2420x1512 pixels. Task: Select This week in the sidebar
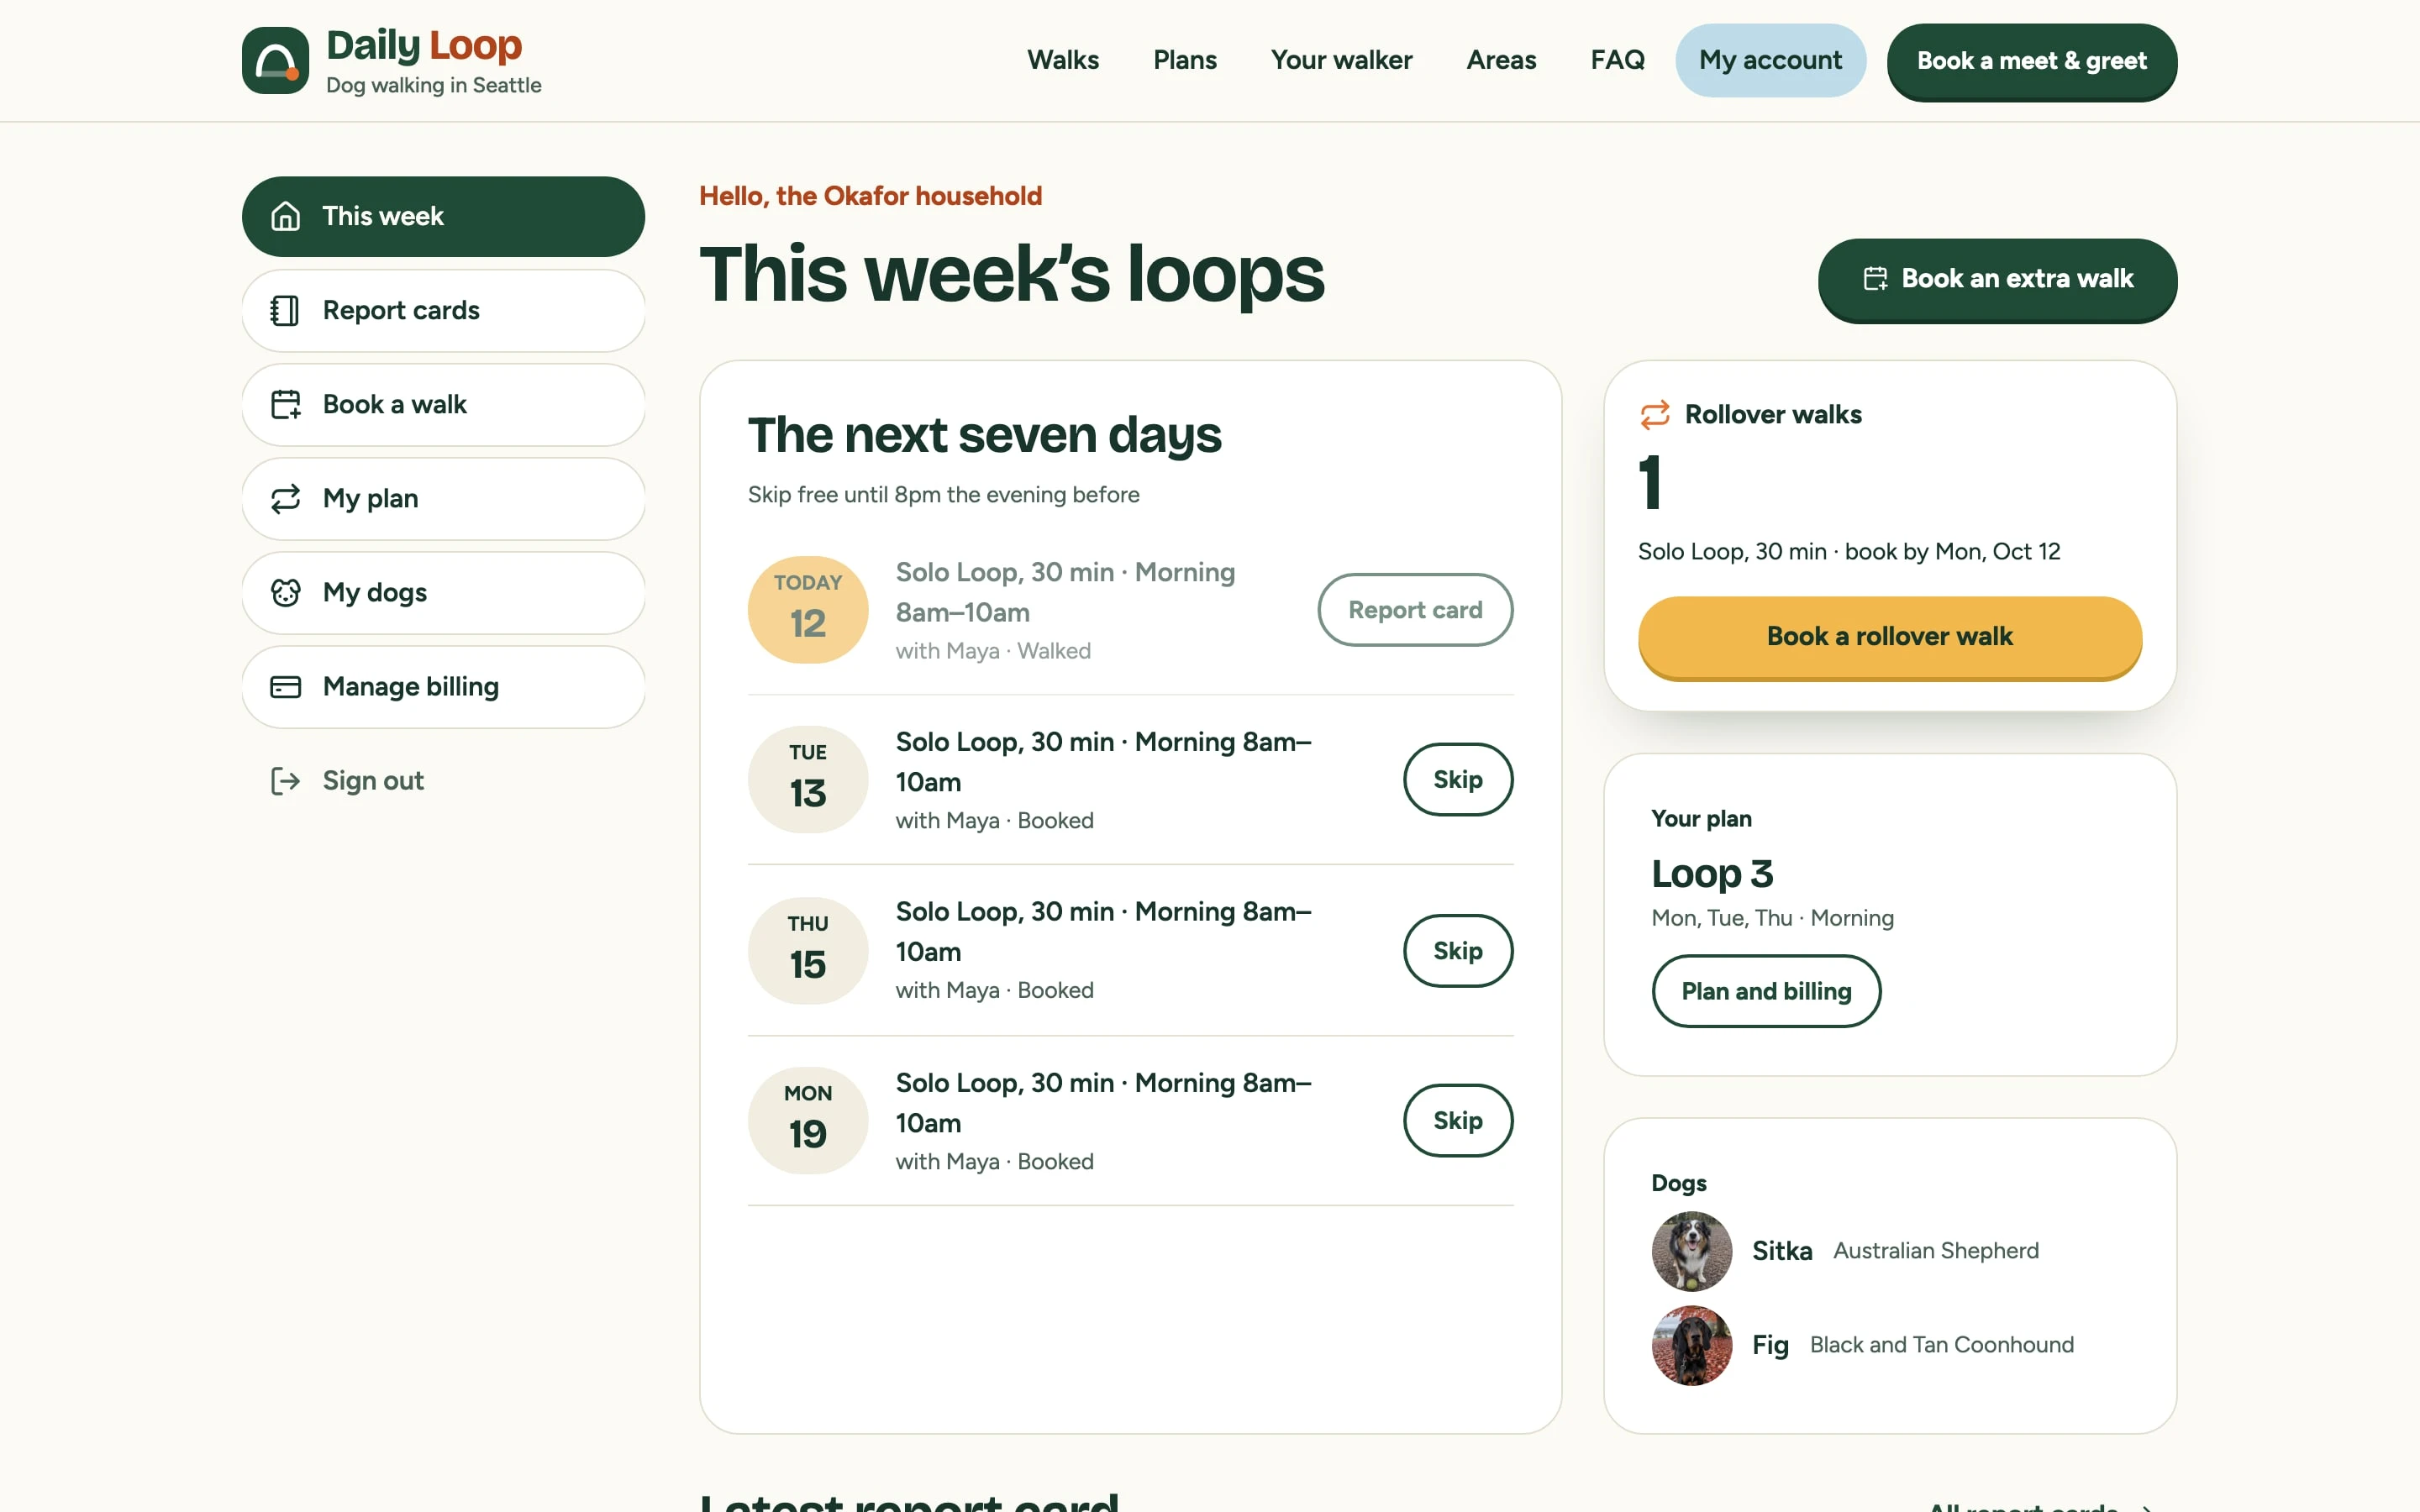[x=443, y=216]
